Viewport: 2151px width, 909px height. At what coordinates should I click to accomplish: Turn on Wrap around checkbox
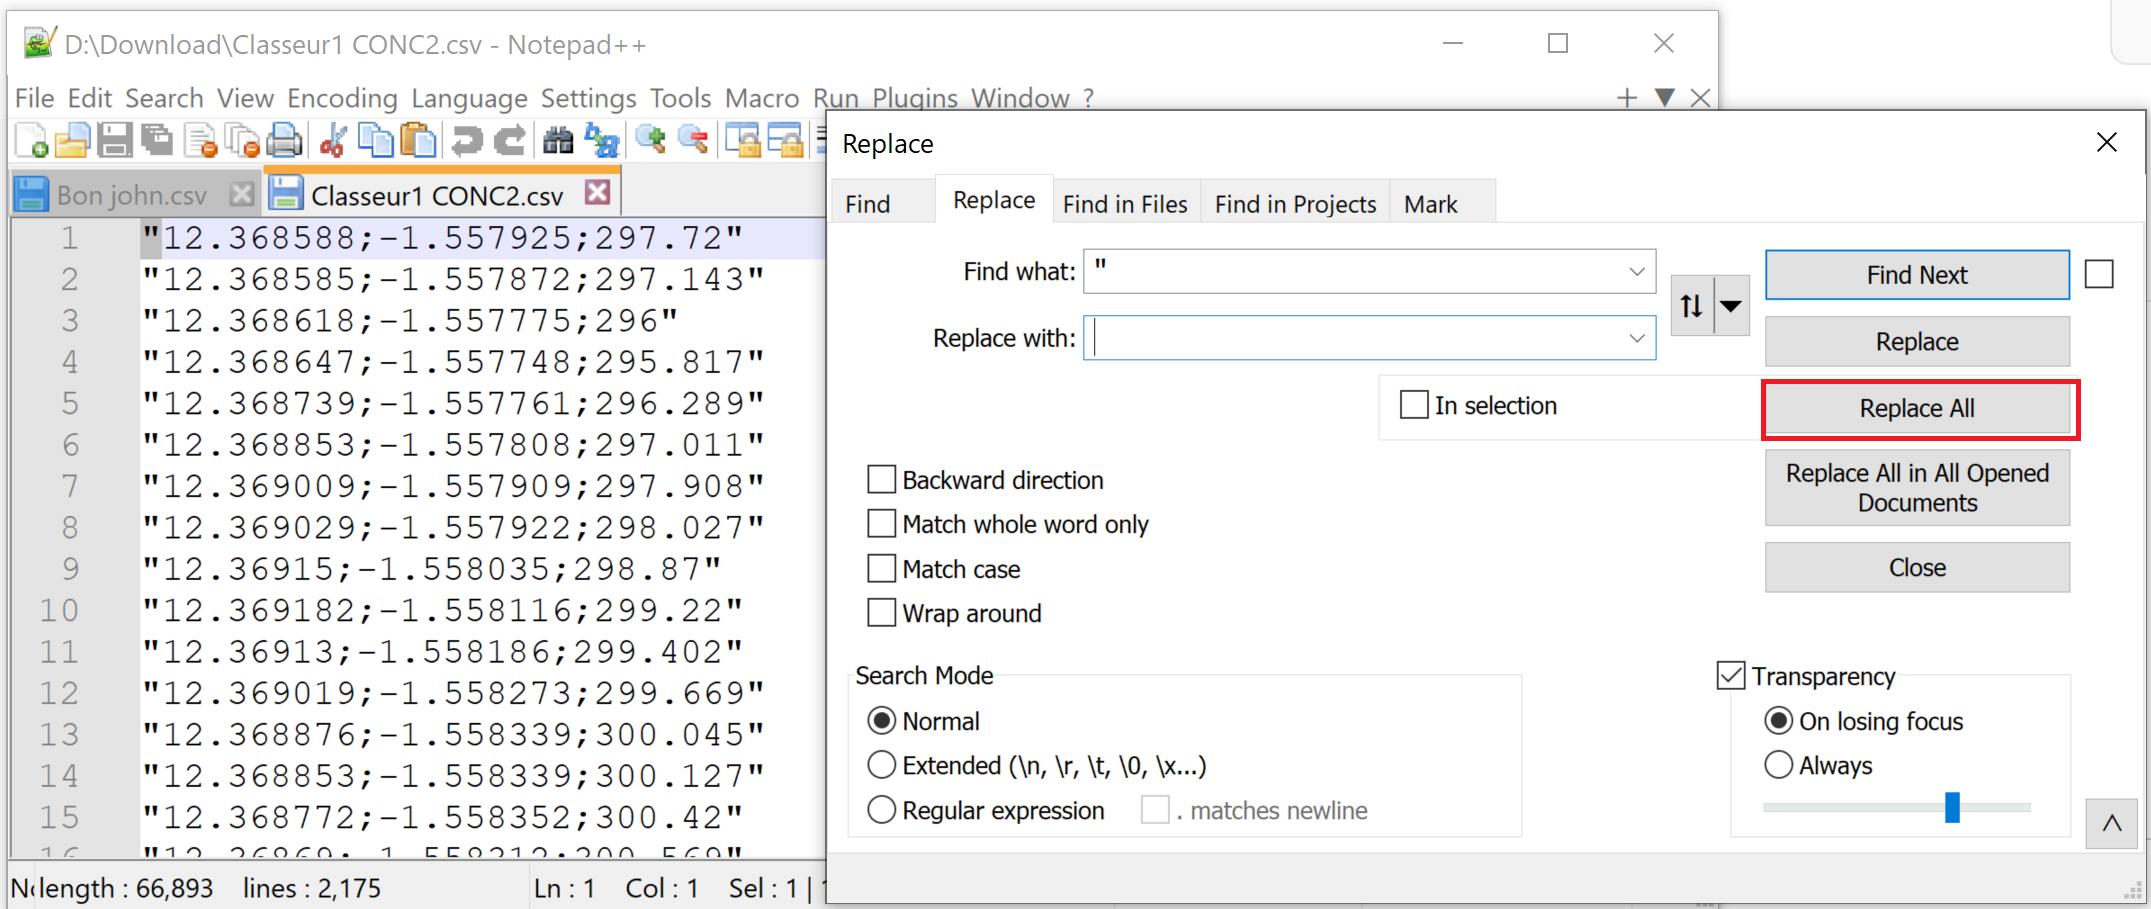881,613
